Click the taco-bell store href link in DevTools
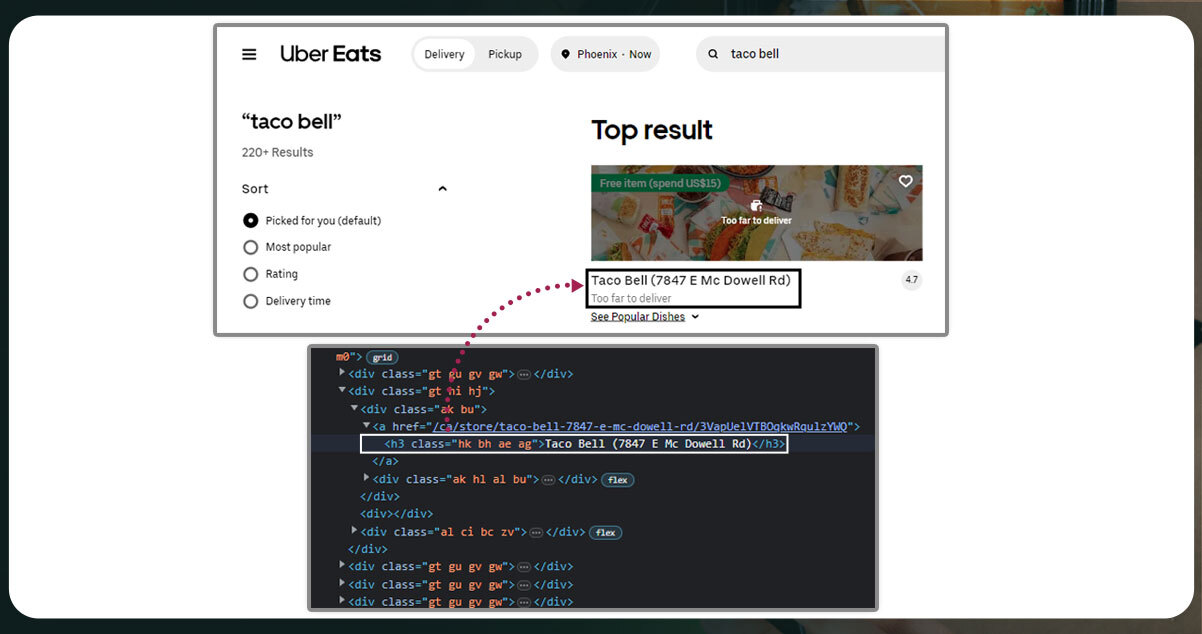 640,426
